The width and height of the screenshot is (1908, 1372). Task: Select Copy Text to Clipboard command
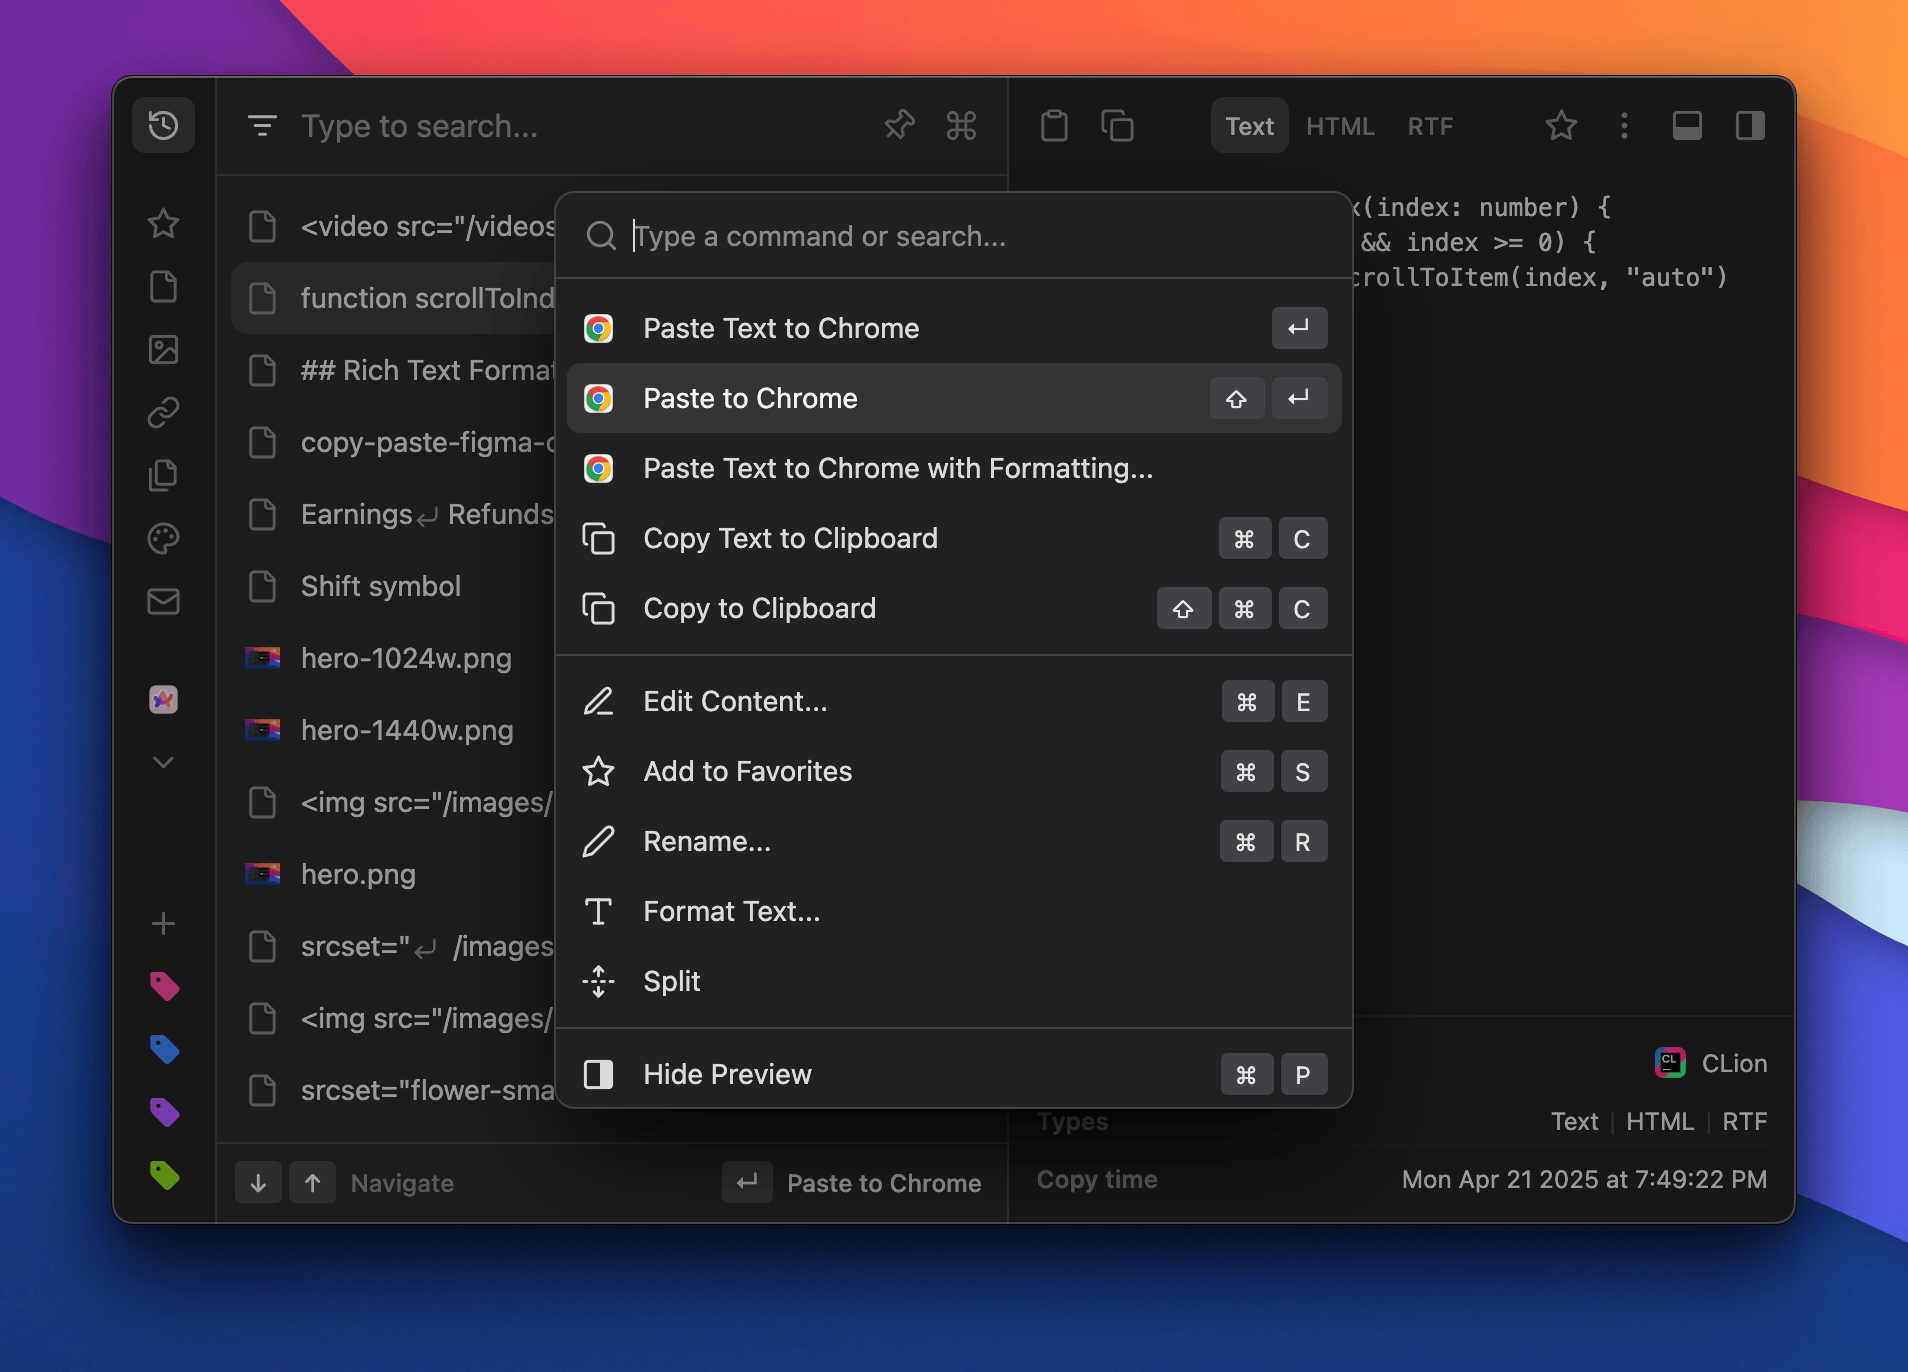point(790,538)
